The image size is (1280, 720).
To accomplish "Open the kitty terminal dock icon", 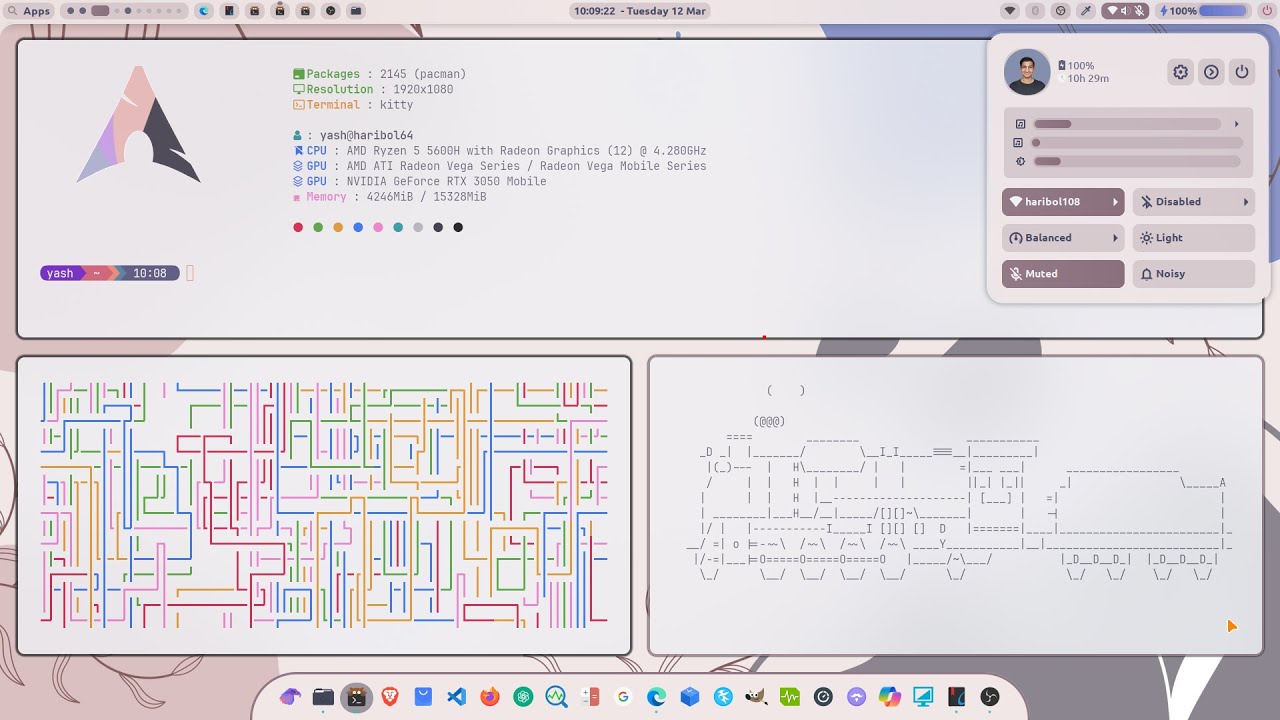I will [x=356, y=697].
